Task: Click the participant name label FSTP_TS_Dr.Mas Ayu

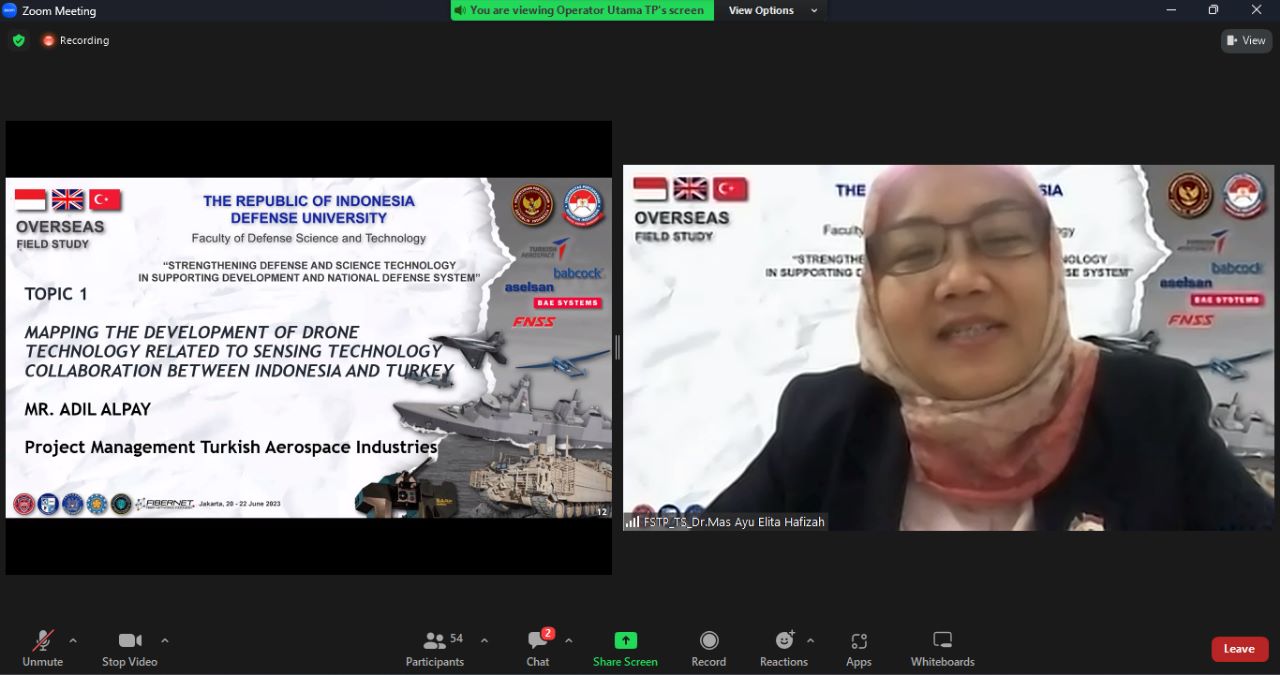Action: coord(726,522)
